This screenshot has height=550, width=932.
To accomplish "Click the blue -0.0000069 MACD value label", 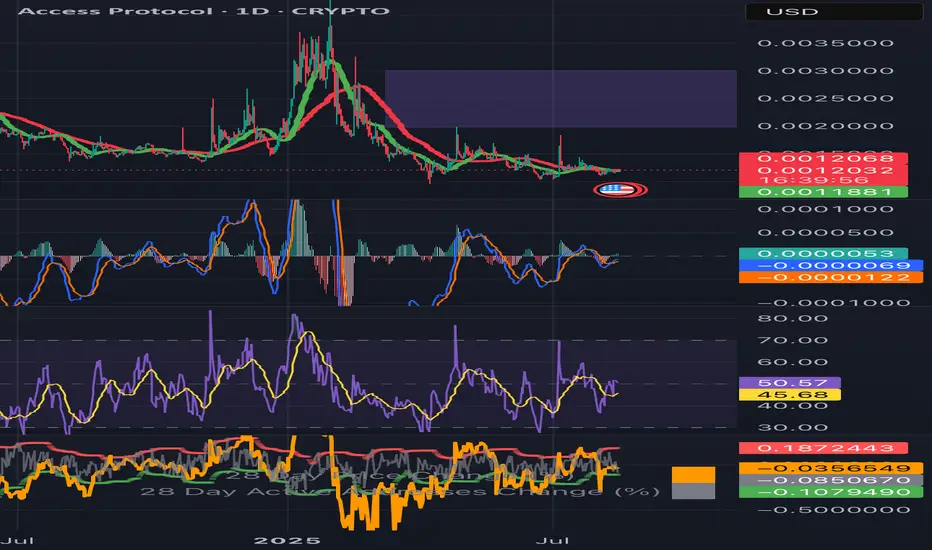I will tap(830, 265).
